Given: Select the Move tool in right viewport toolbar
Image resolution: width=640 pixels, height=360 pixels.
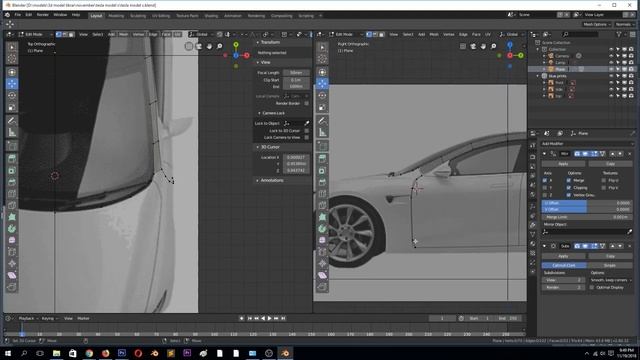Looking at the screenshot, I should 322,84.
